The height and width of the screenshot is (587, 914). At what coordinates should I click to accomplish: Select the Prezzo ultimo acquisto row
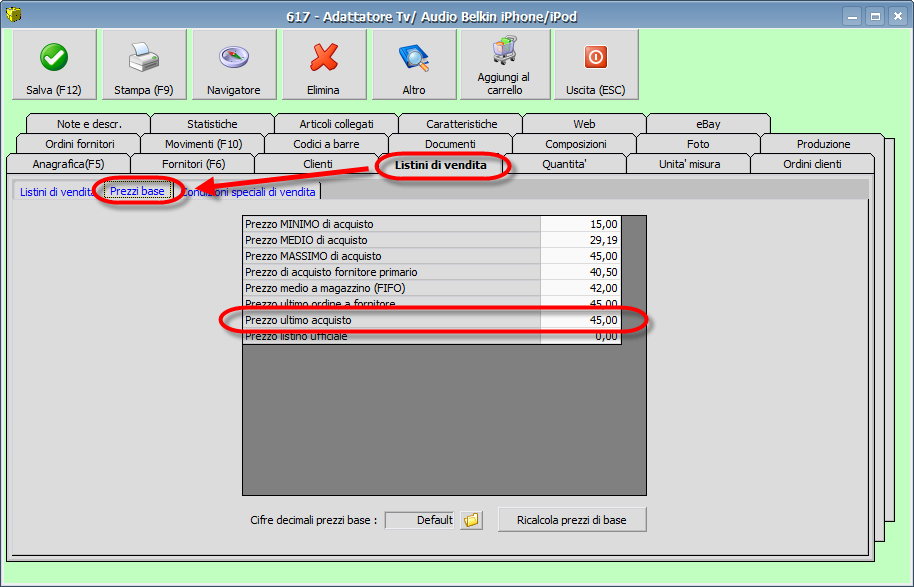[432, 320]
